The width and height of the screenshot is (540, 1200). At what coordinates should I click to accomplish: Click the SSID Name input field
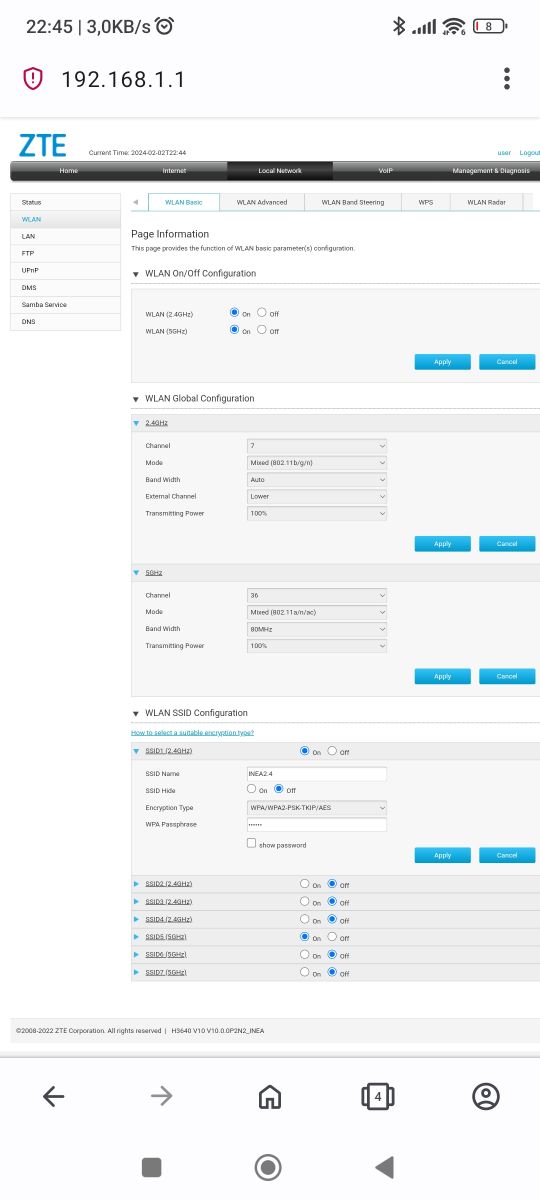pyautogui.click(x=317, y=773)
